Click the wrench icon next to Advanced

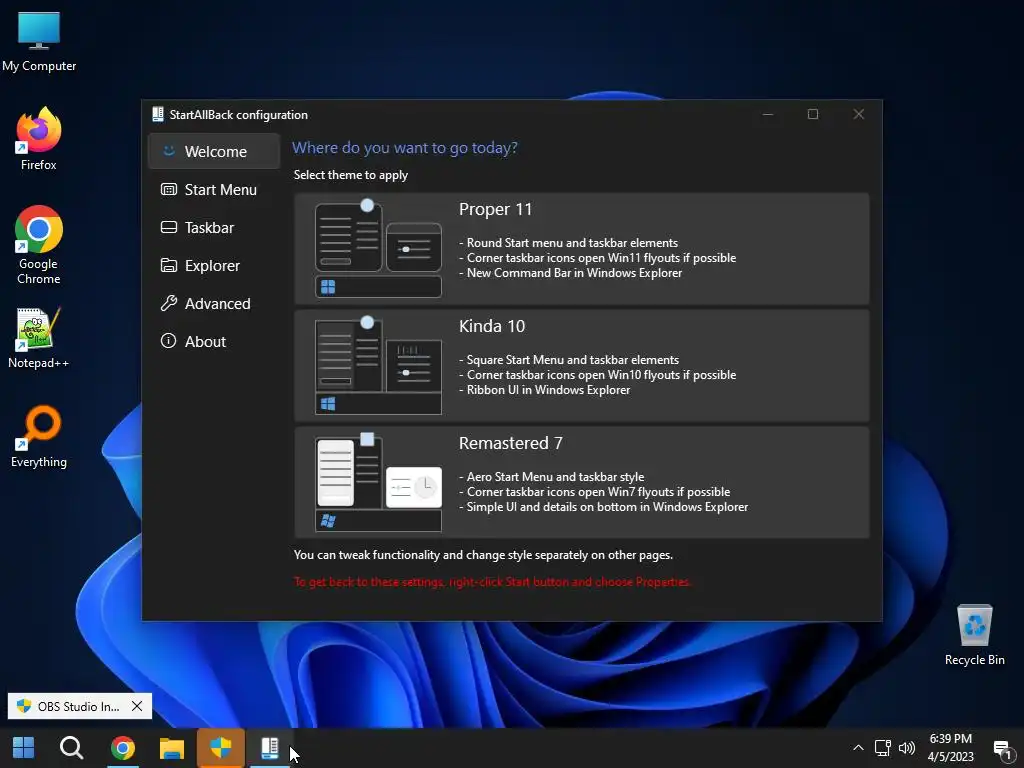pos(168,303)
